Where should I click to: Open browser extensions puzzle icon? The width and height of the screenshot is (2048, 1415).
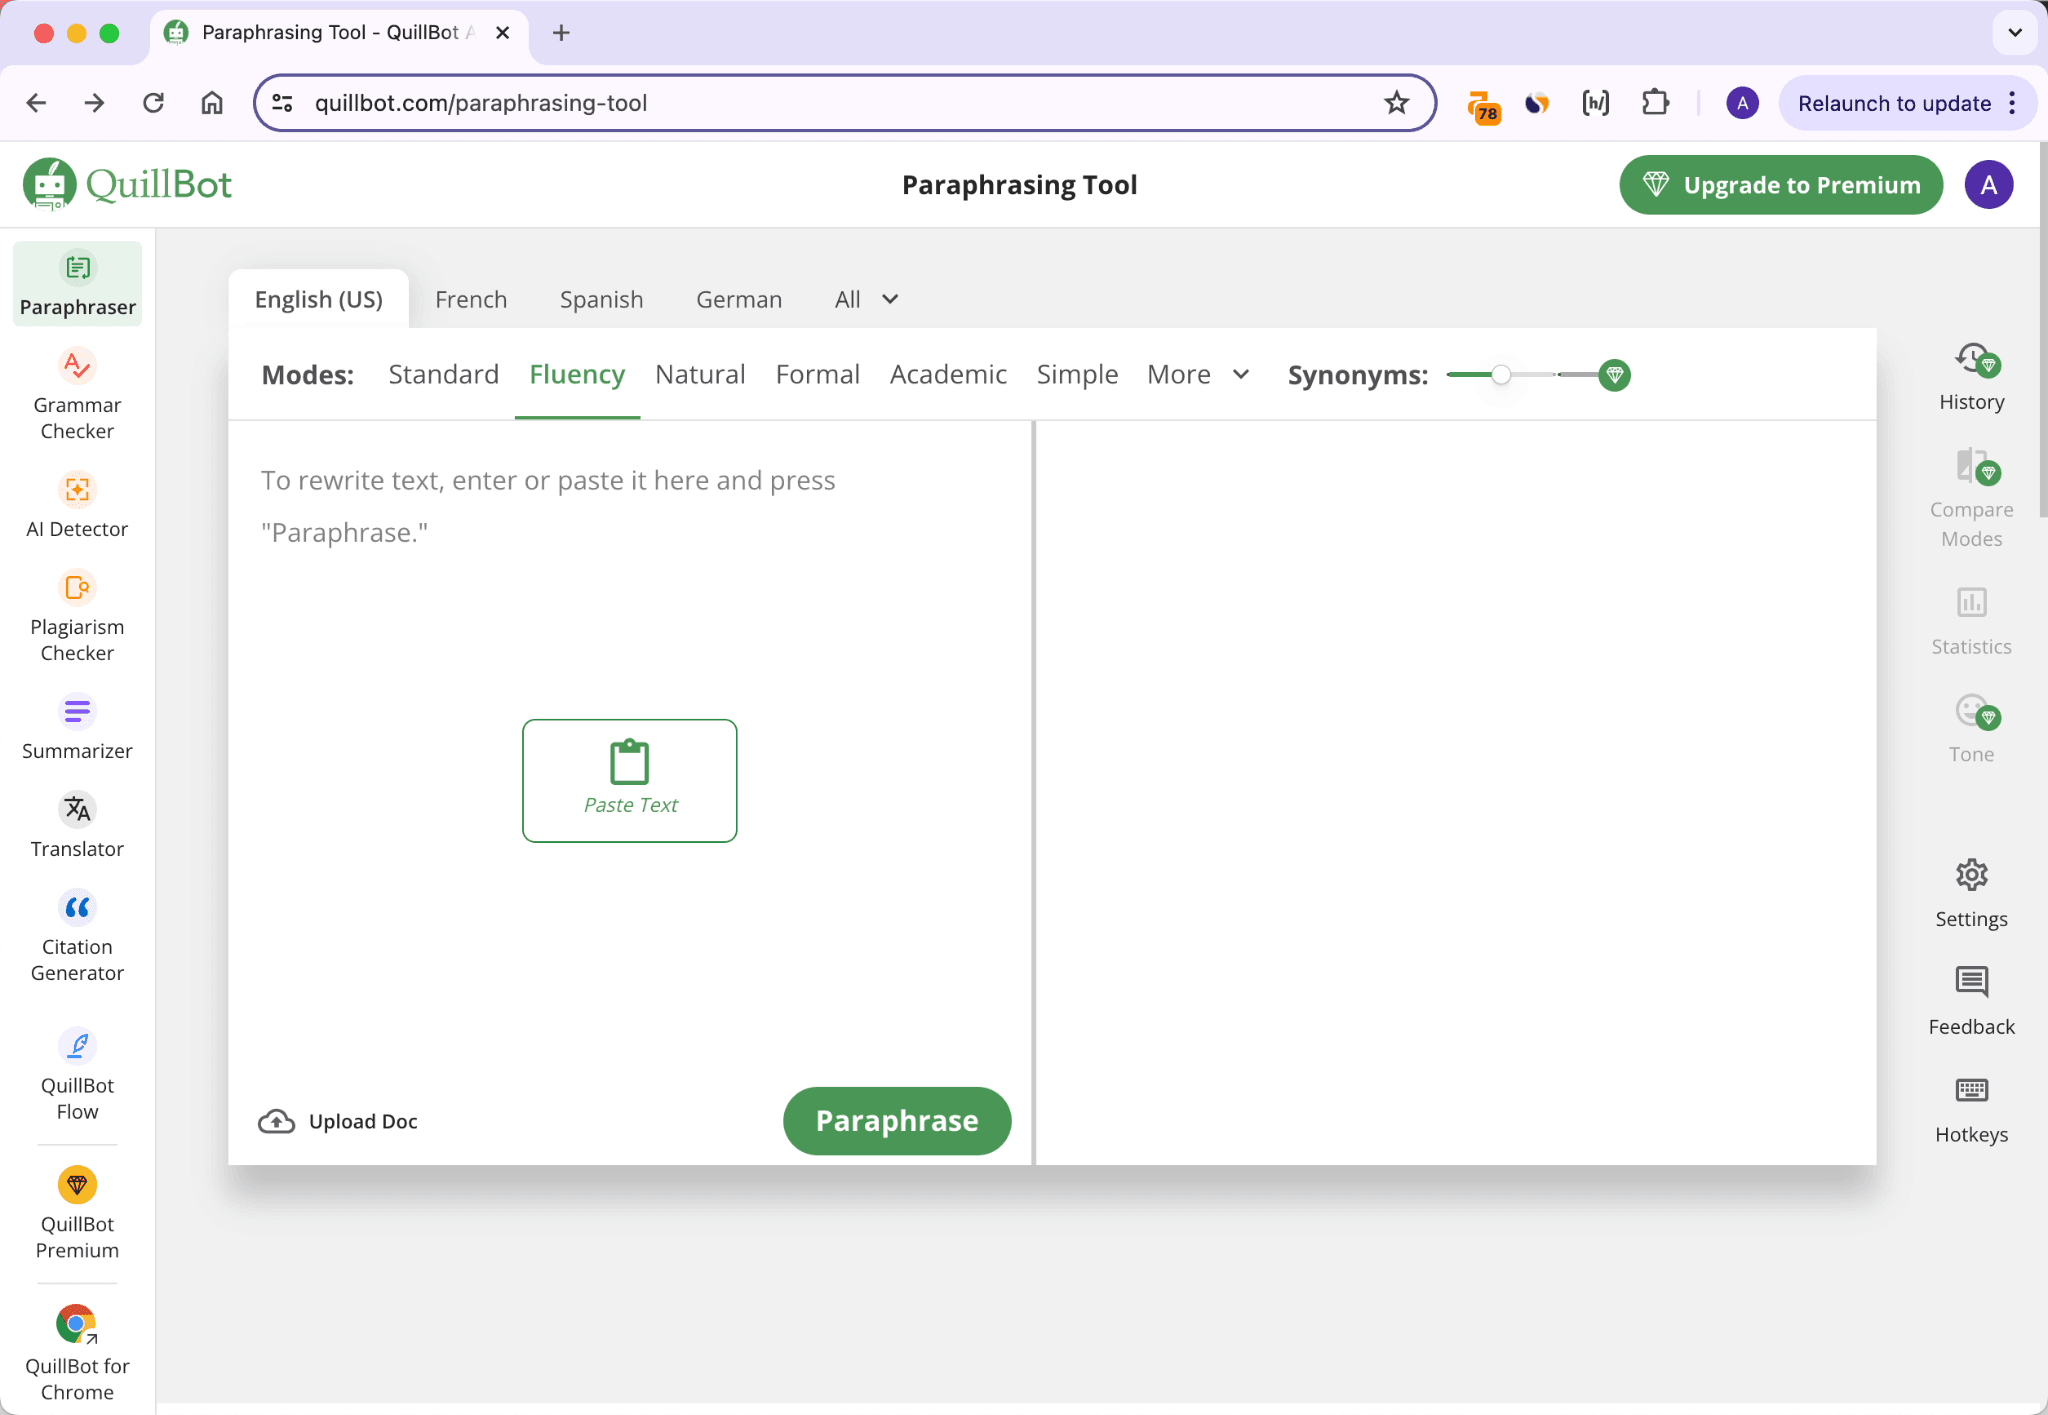tap(1655, 102)
